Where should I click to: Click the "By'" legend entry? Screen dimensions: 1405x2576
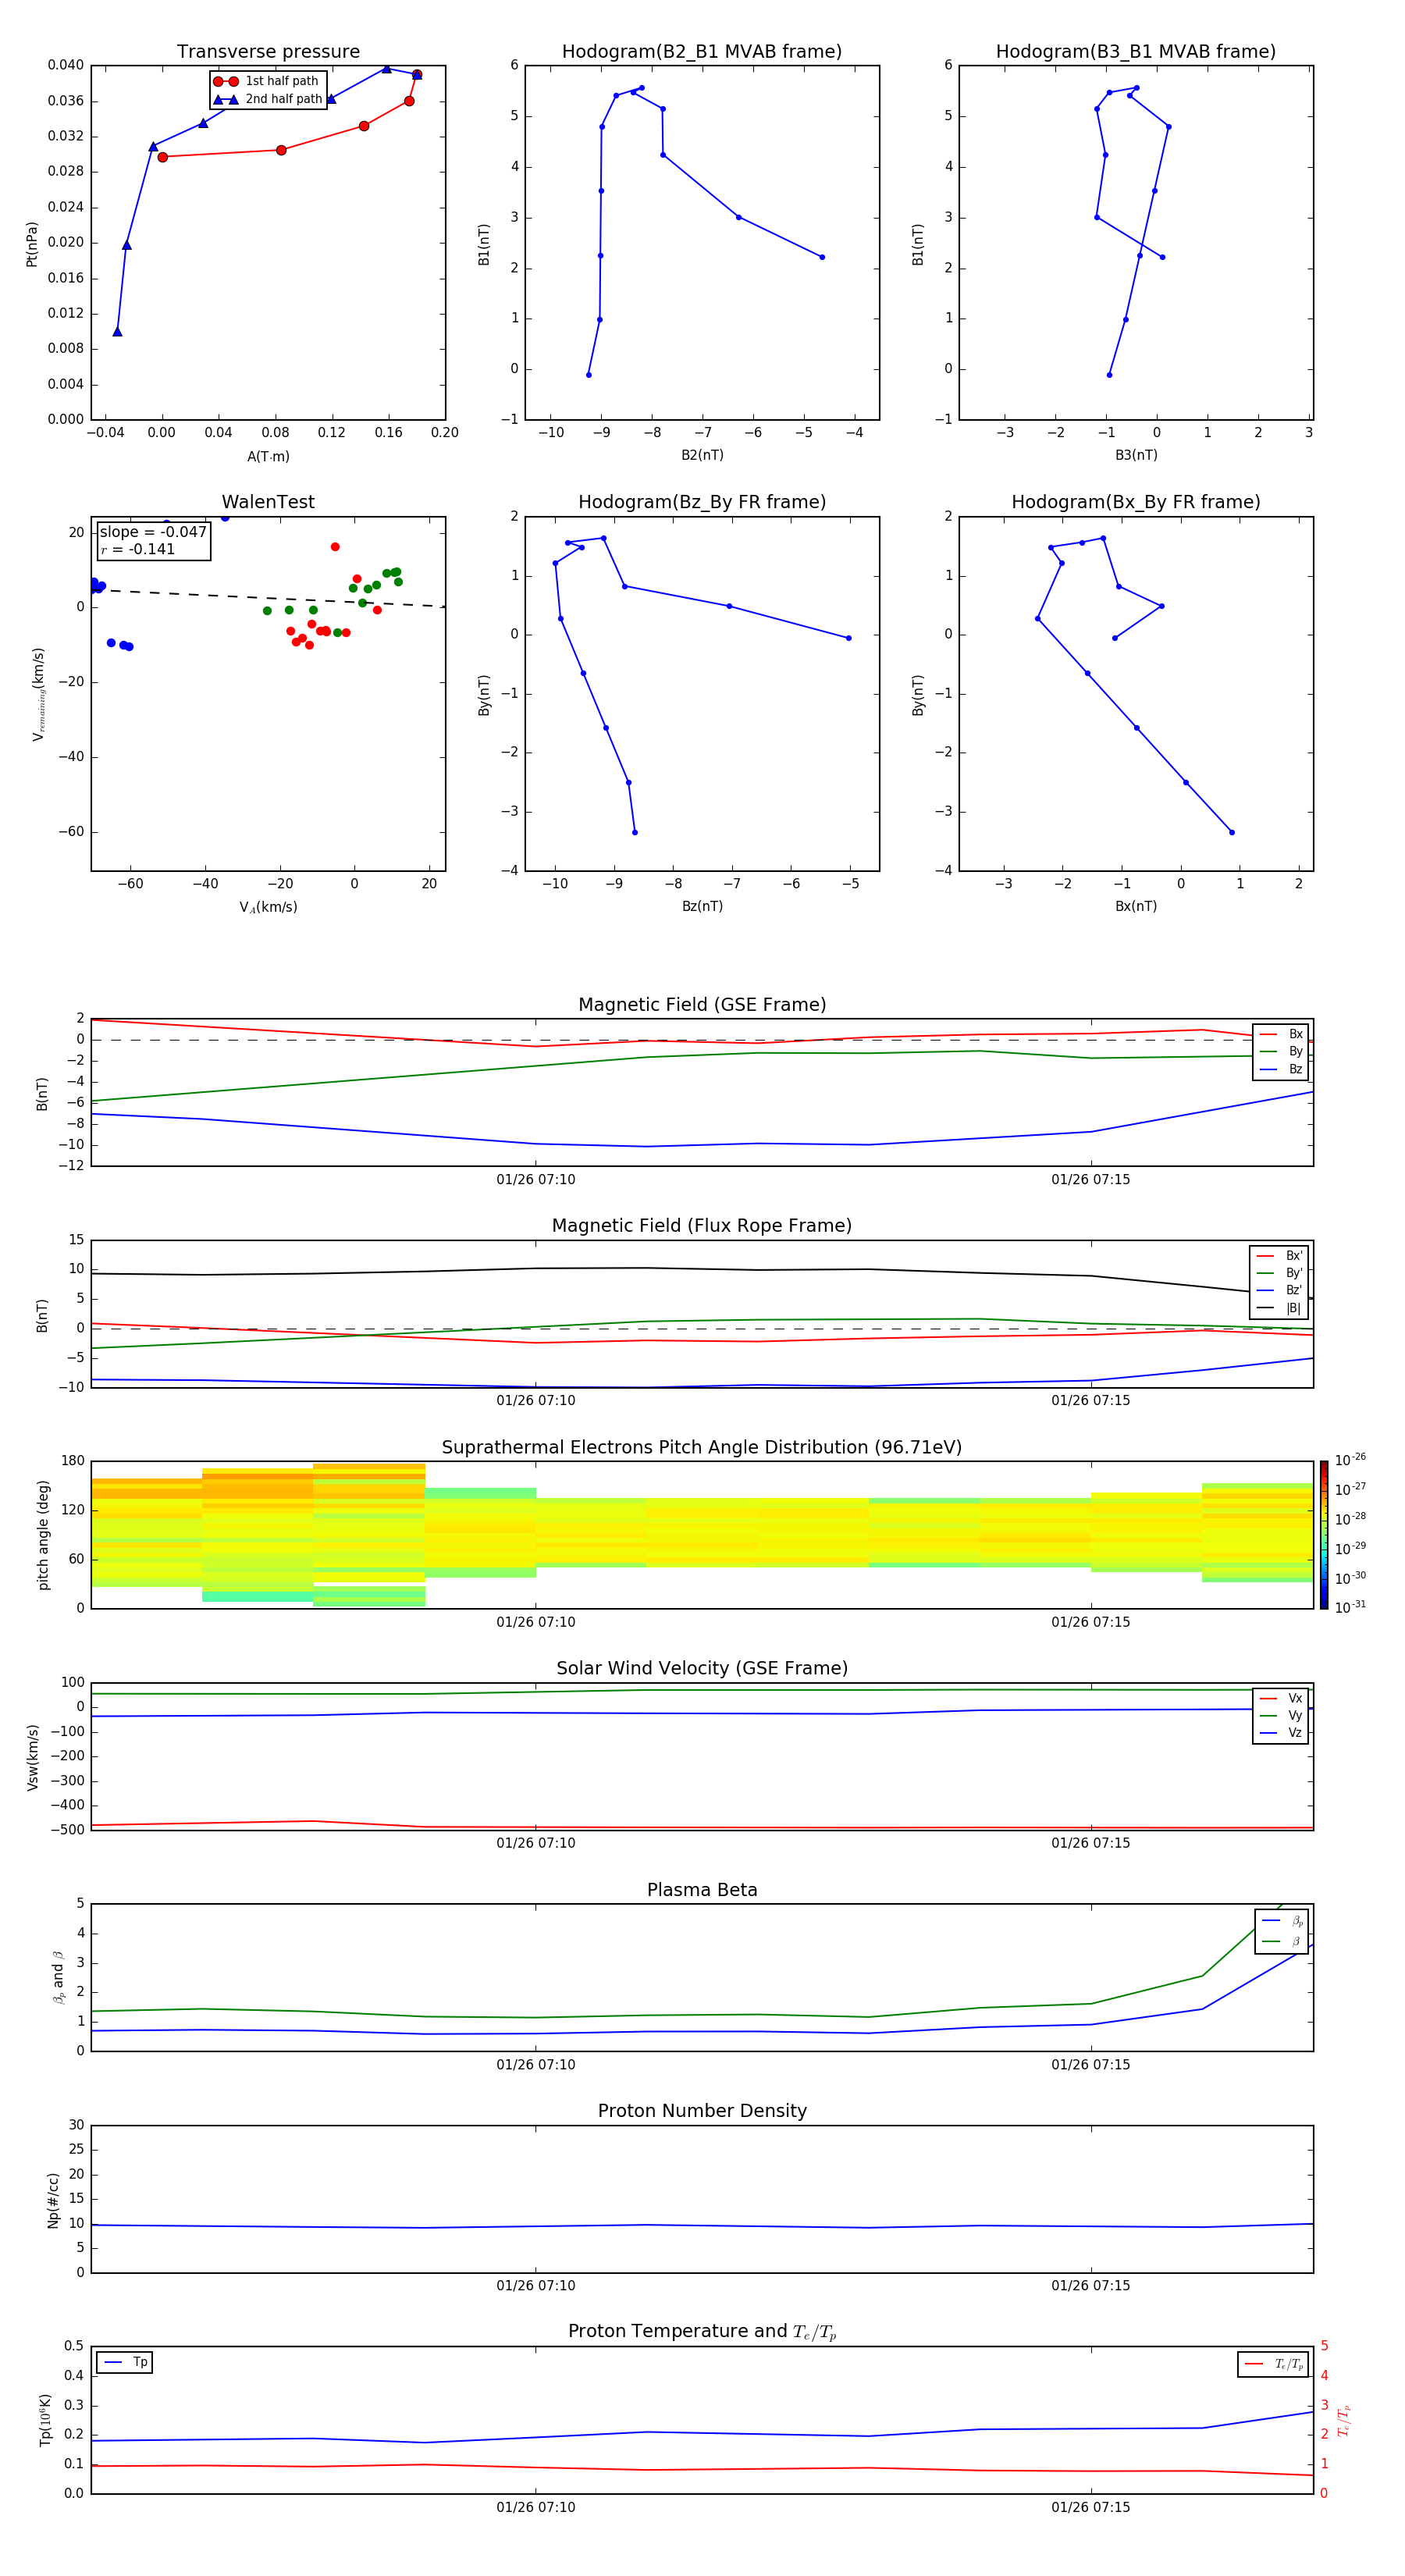click(x=1279, y=1273)
